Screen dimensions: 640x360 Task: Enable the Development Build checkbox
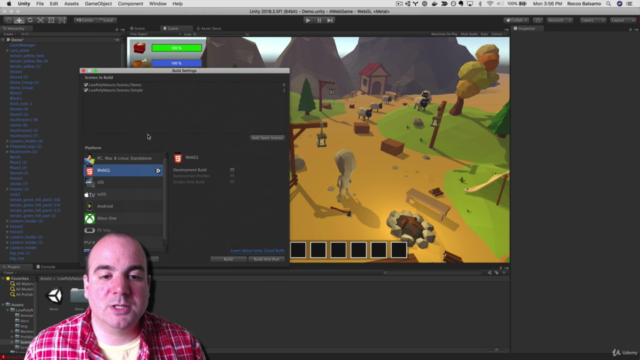tap(232, 170)
